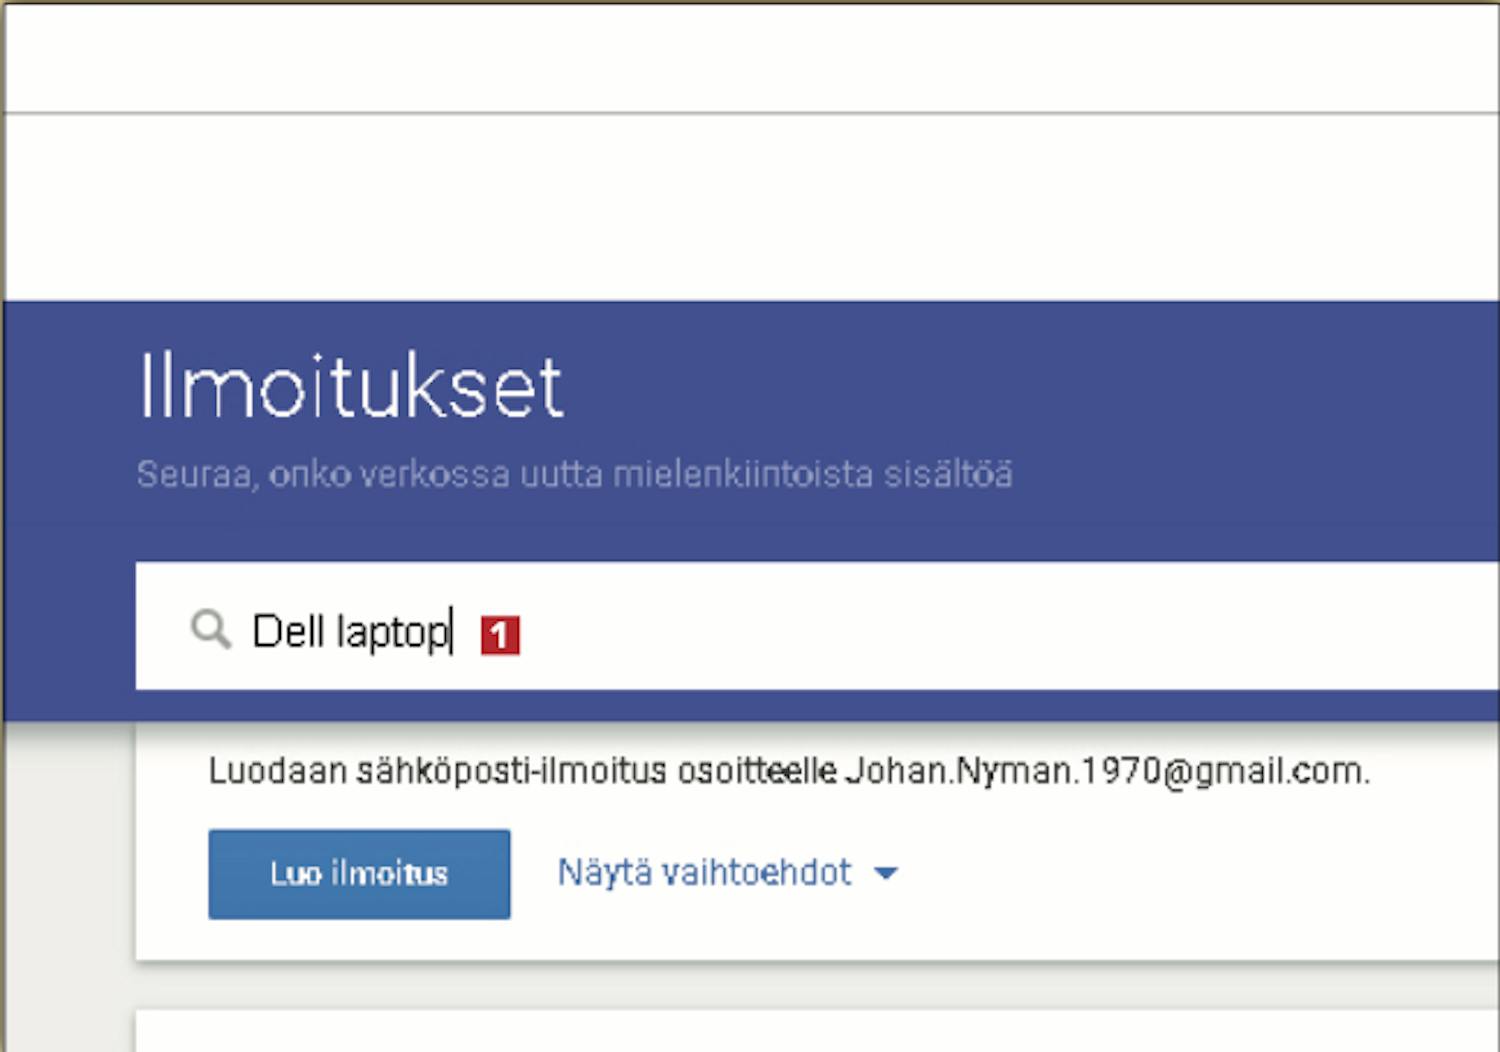Expand the "Näytä vaihtoehdot" options dropdown
The width and height of the screenshot is (1500, 1052).
click(x=728, y=873)
